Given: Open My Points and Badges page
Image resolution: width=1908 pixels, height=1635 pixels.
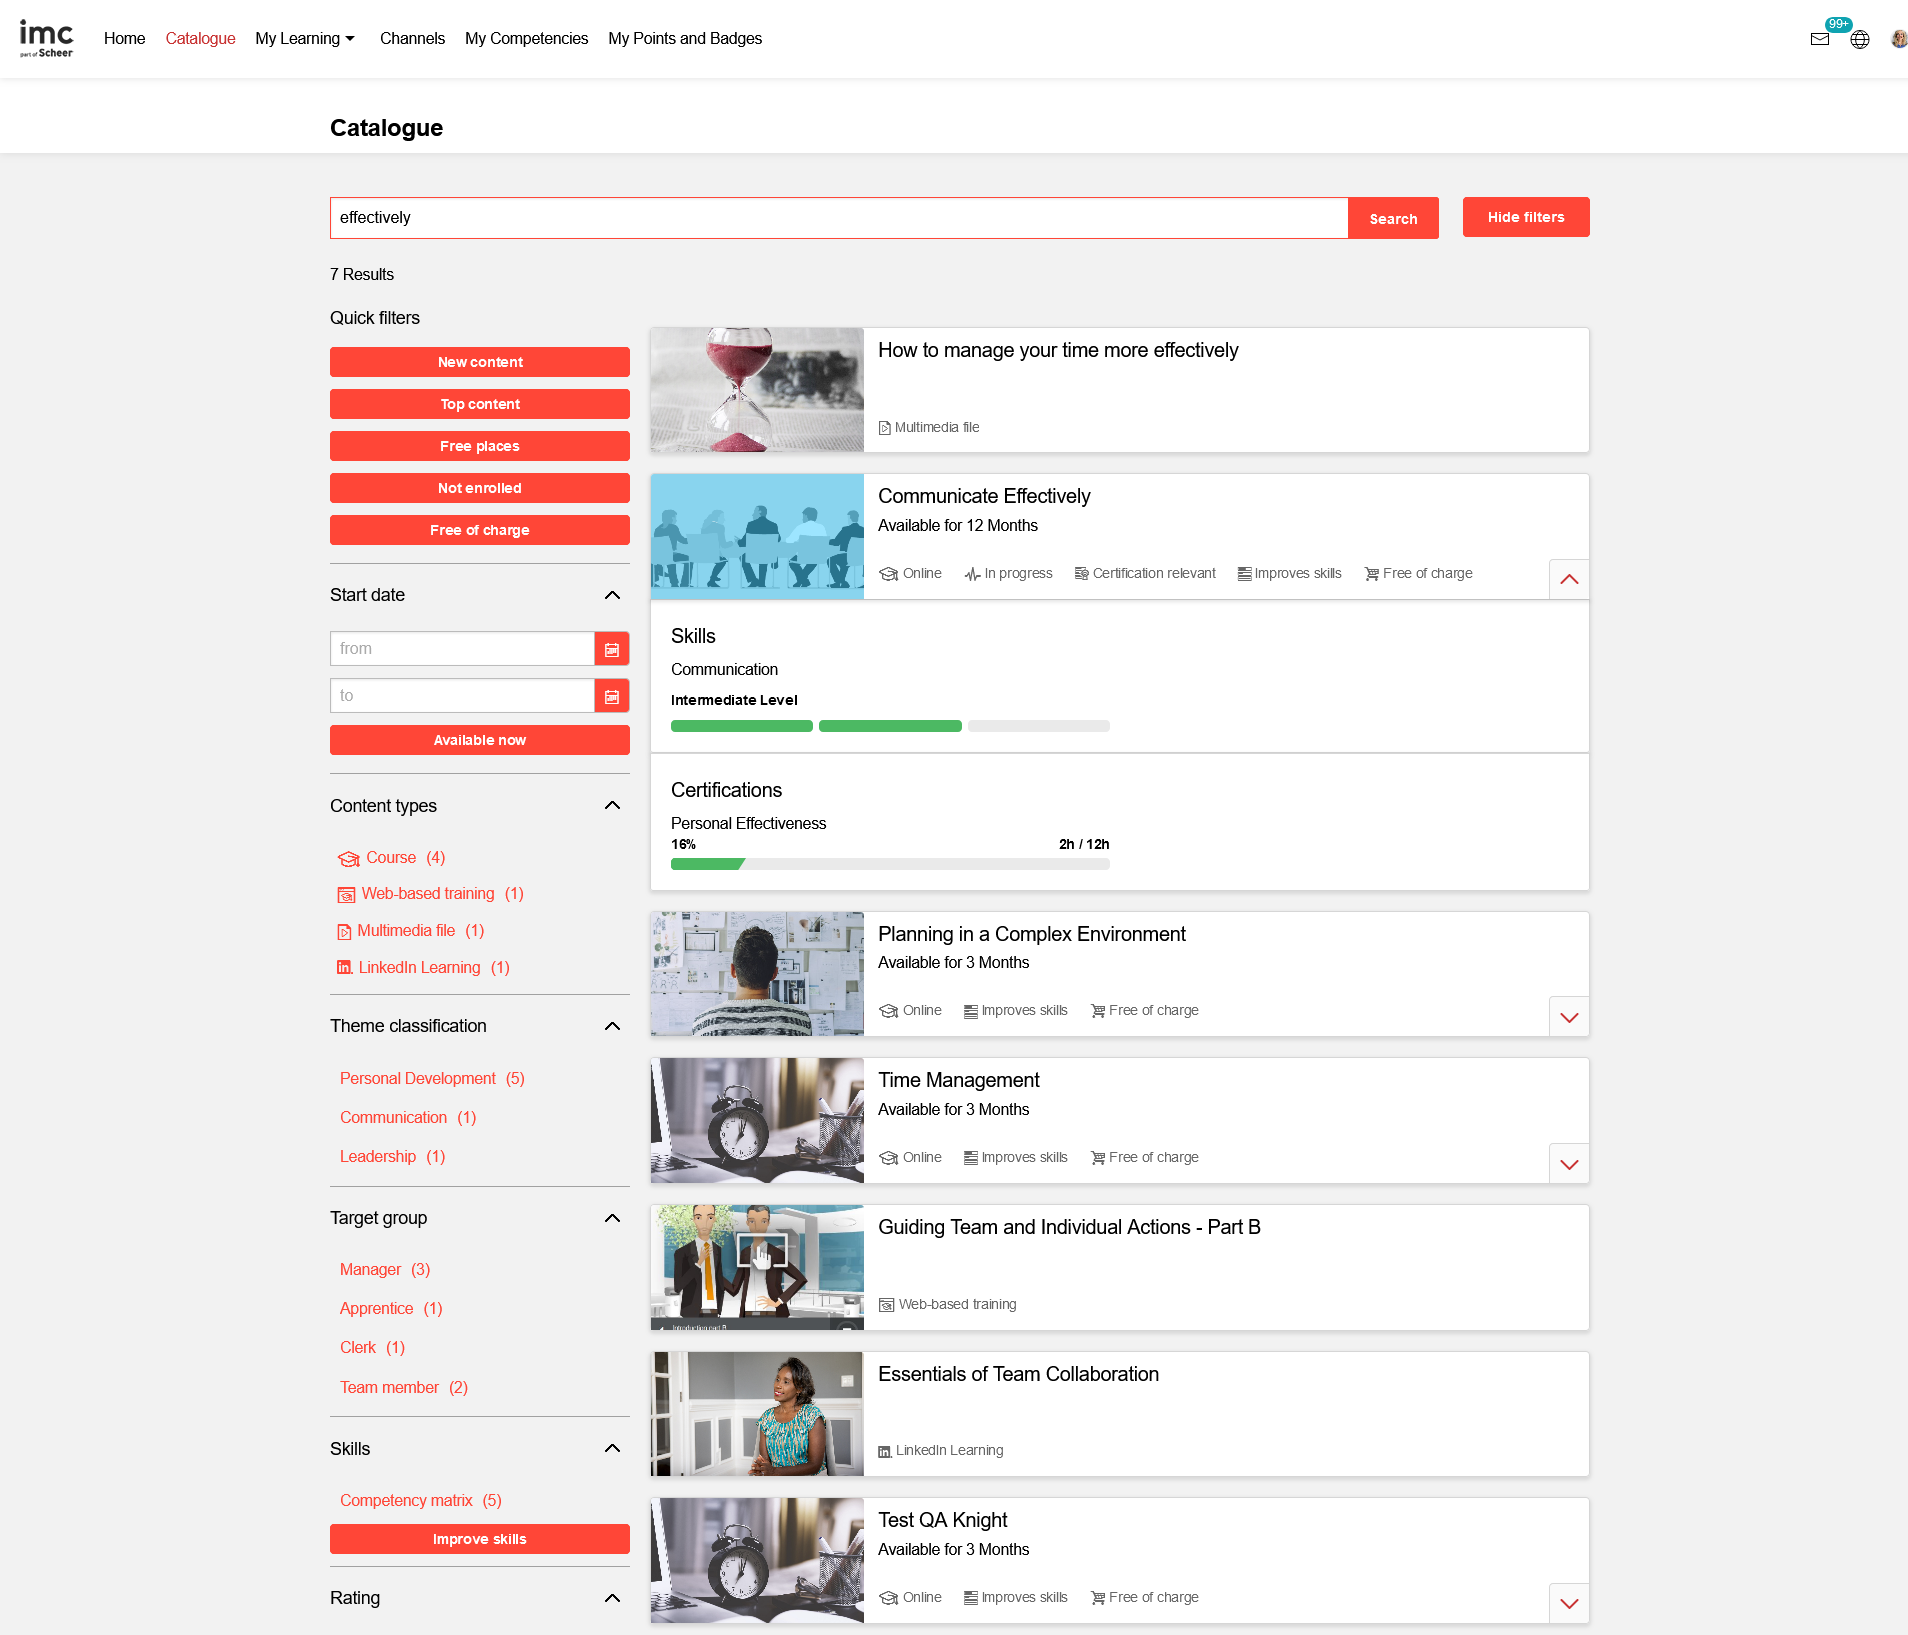Looking at the screenshot, I should coord(684,39).
